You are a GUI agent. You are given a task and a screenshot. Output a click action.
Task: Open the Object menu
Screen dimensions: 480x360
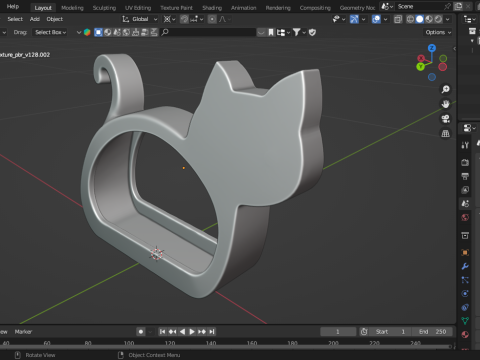coord(55,19)
